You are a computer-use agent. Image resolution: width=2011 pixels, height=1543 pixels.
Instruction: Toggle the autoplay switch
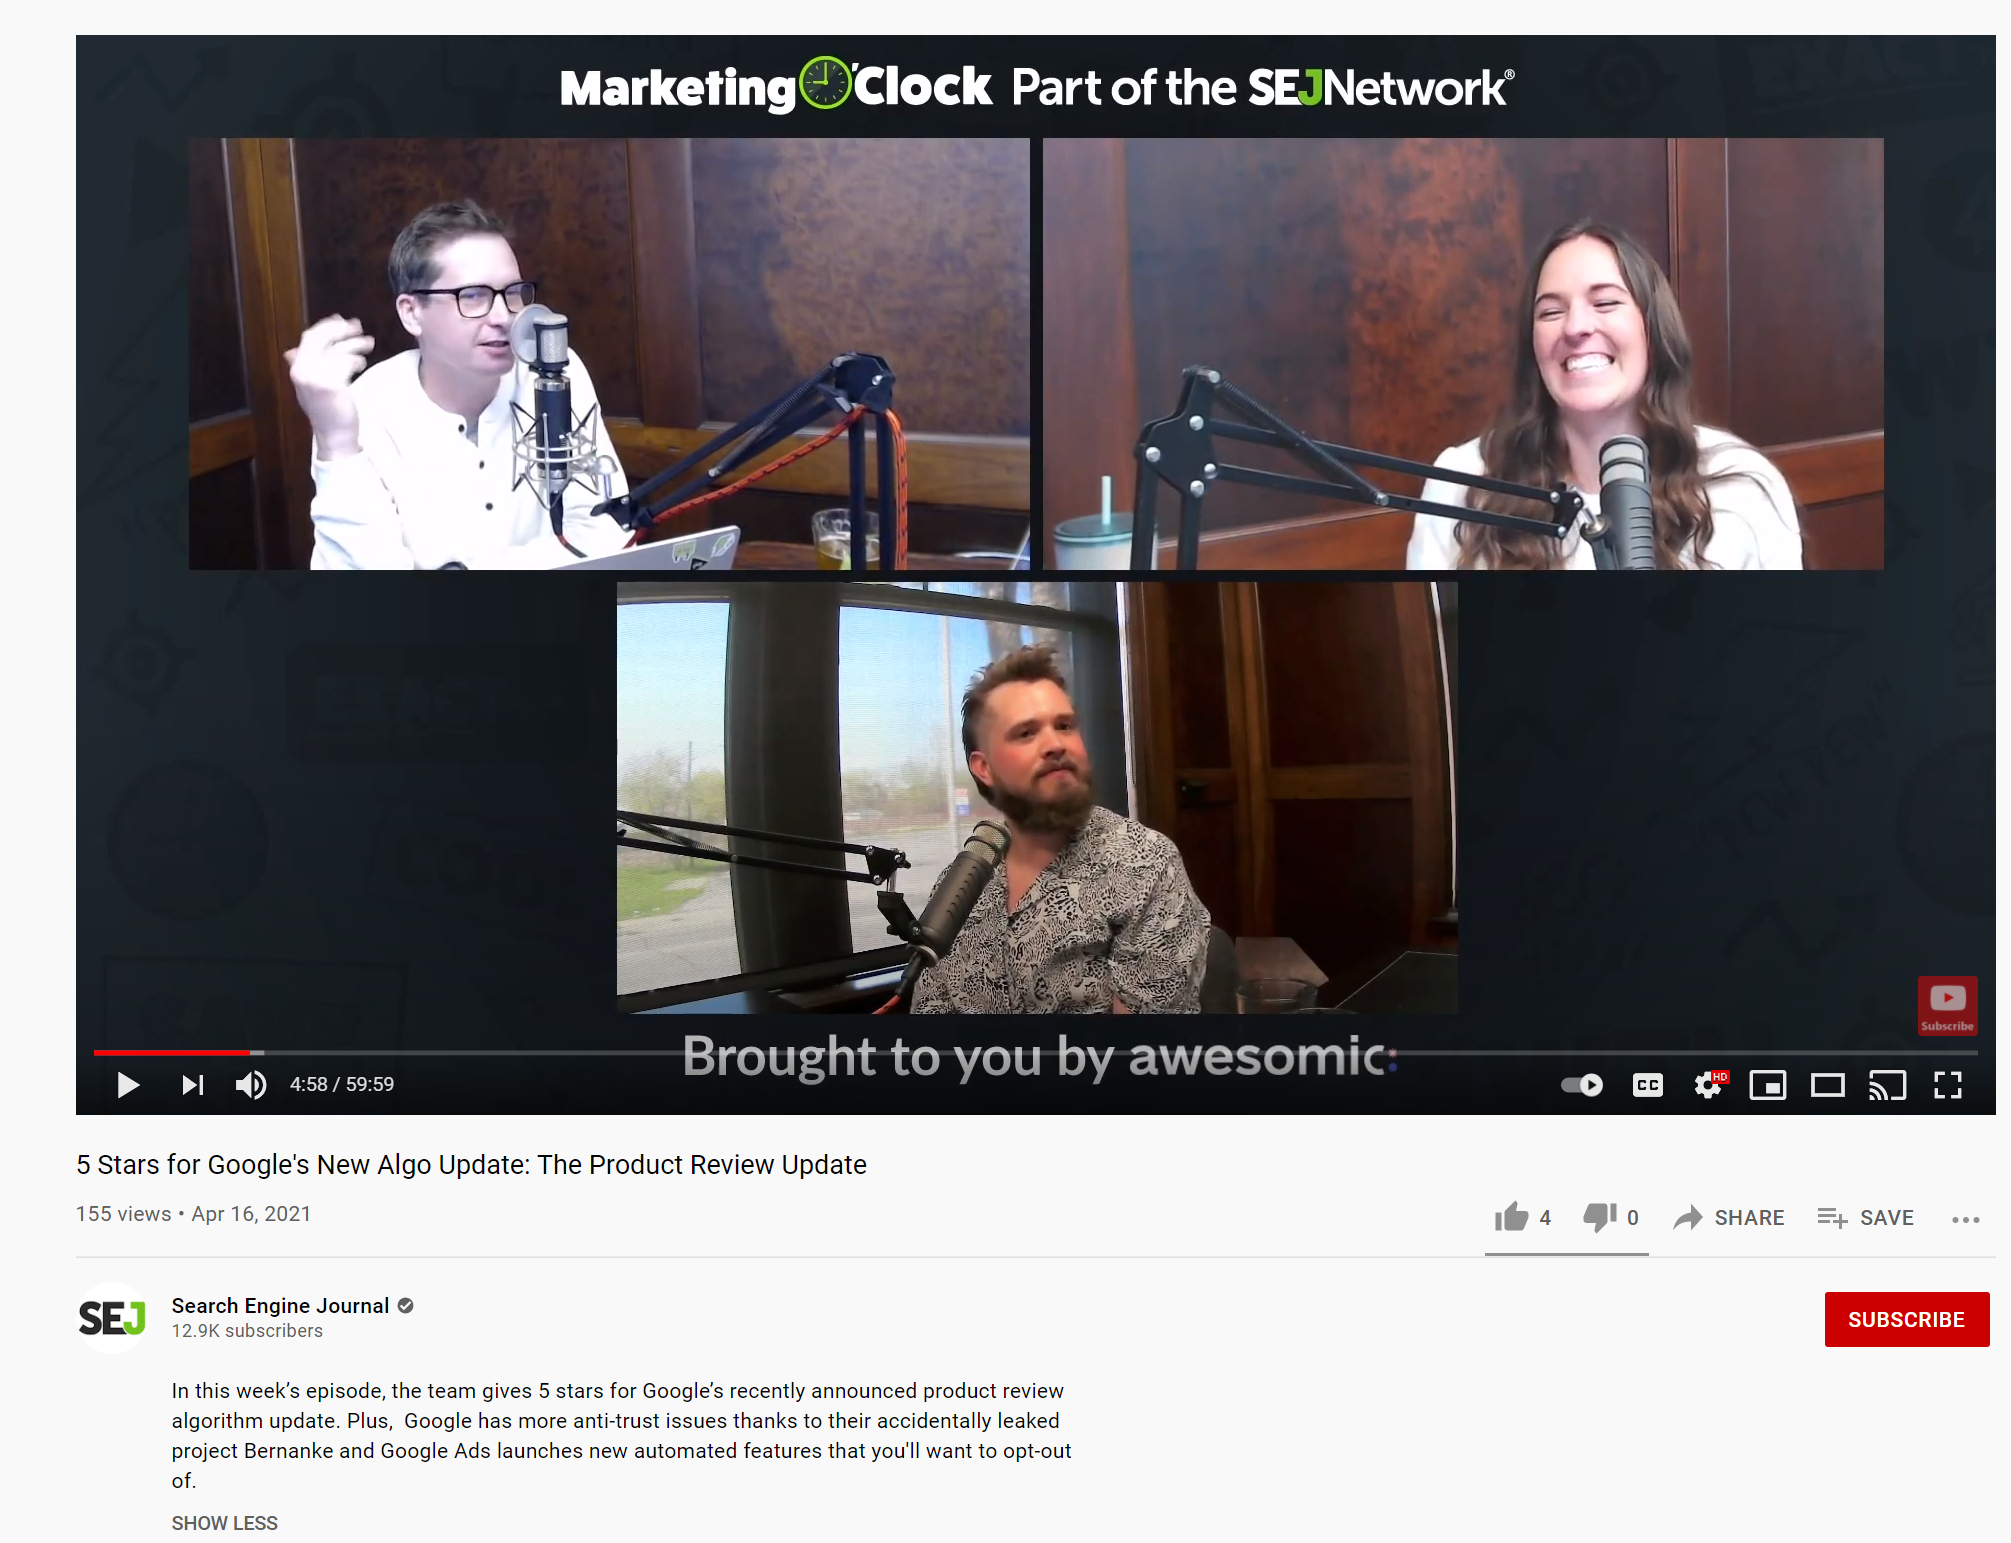point(1582,1085)
